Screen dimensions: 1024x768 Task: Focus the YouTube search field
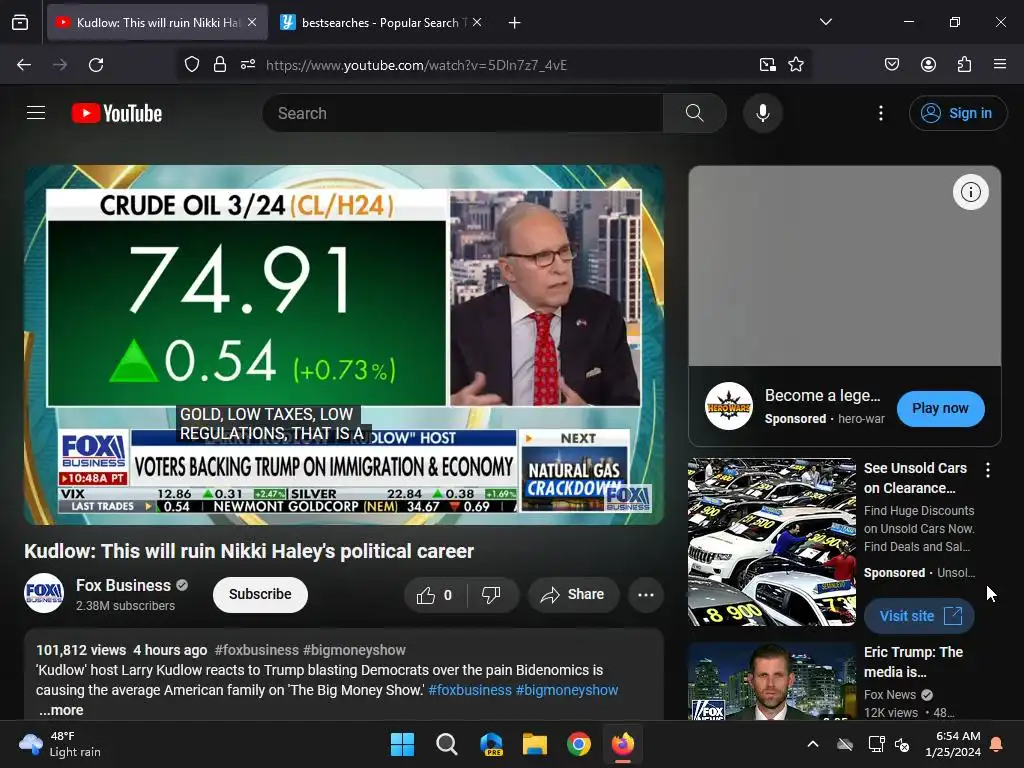tap(463, 113)
